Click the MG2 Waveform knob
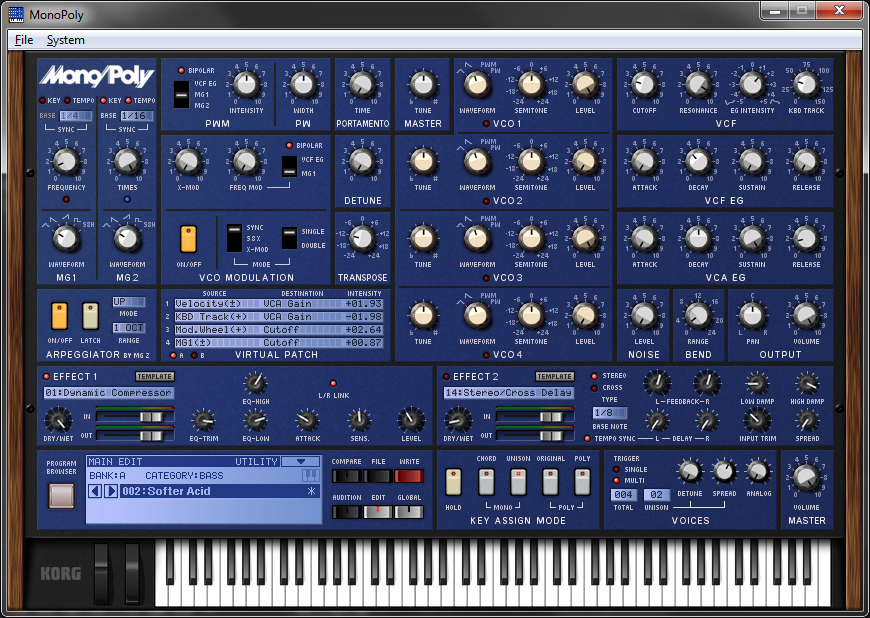This screenshot has height=618, width=870. tap(127, 239)
